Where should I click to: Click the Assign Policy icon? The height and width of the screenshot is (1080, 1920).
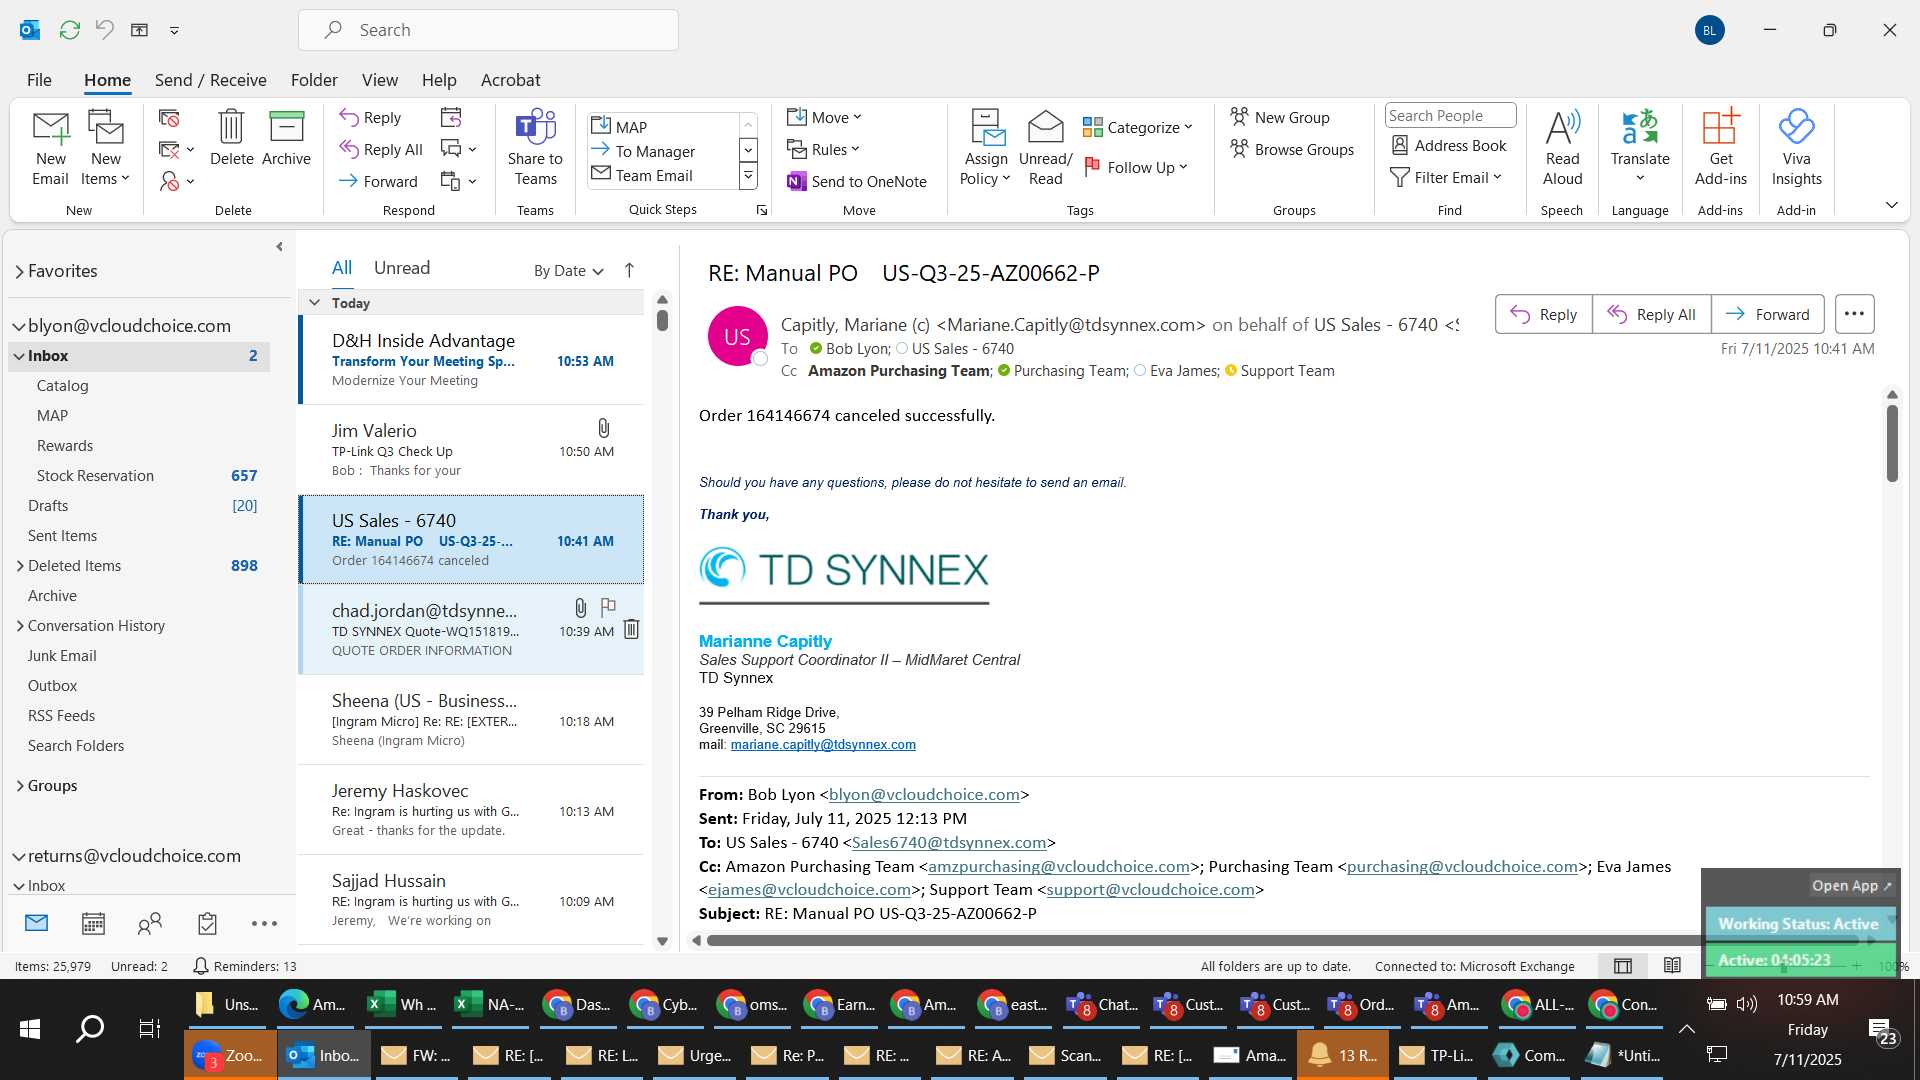[x=986, y=148]
